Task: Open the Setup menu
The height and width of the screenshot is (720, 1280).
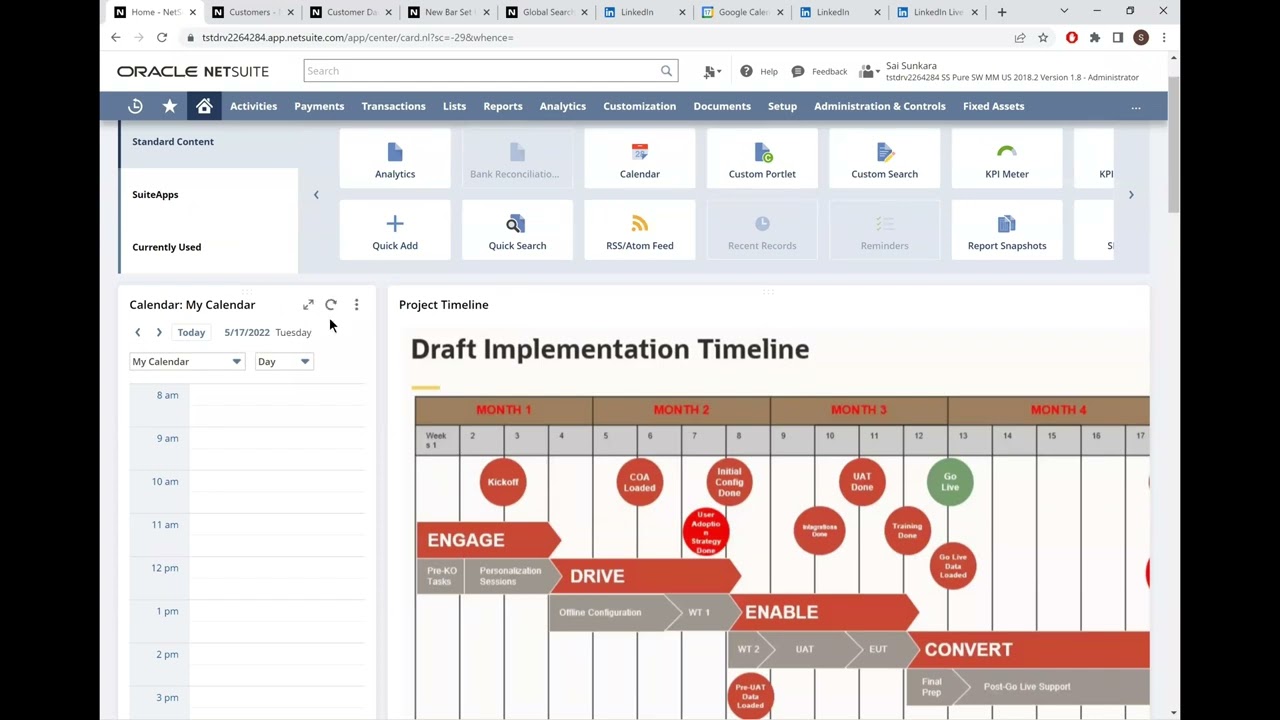Action: coord(782,106)
